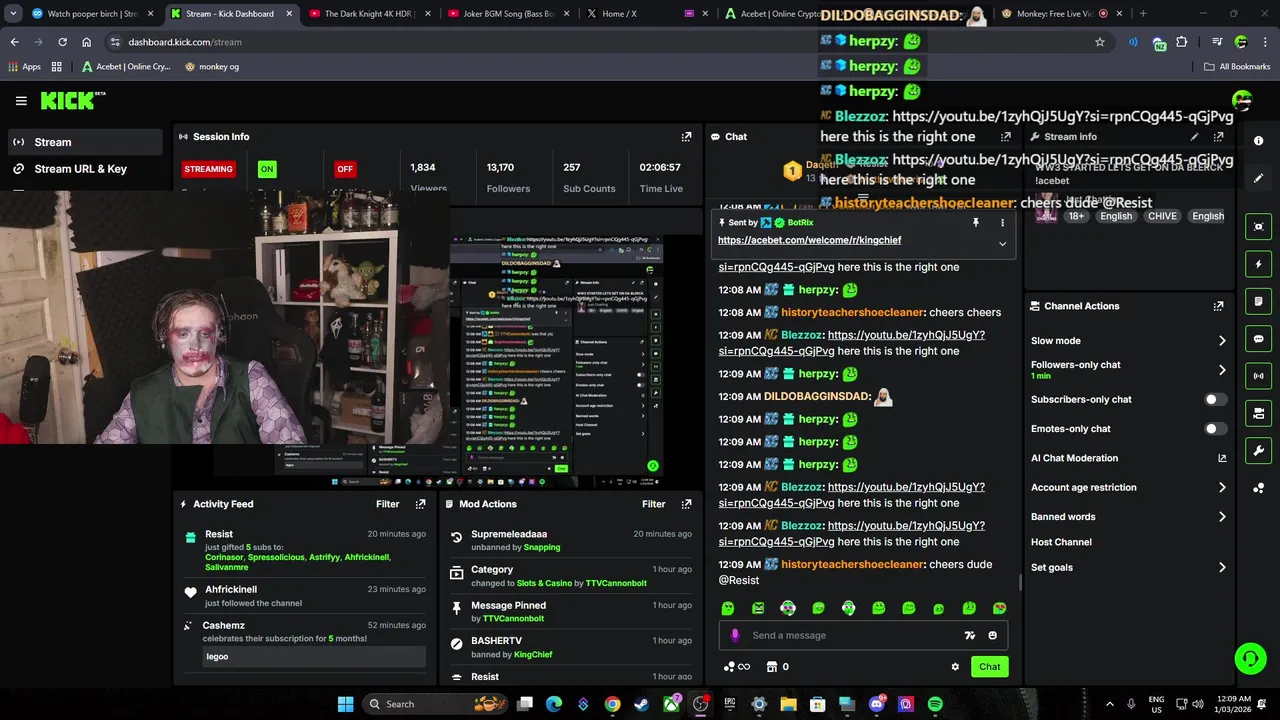Click the lightning bolt icon in right sidebar

[x=1259, y=264]
